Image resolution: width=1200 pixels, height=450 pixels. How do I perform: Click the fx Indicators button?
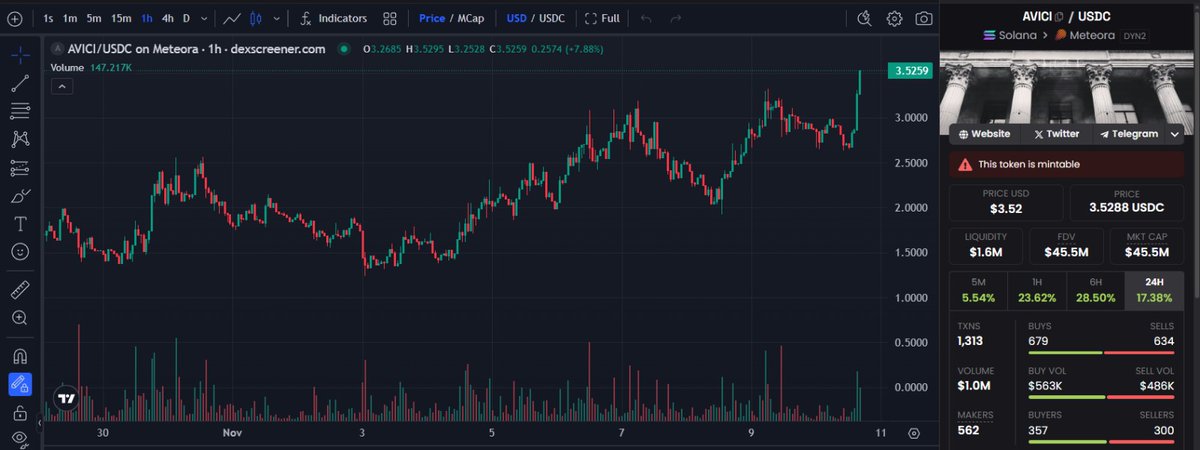click(334, 18)
